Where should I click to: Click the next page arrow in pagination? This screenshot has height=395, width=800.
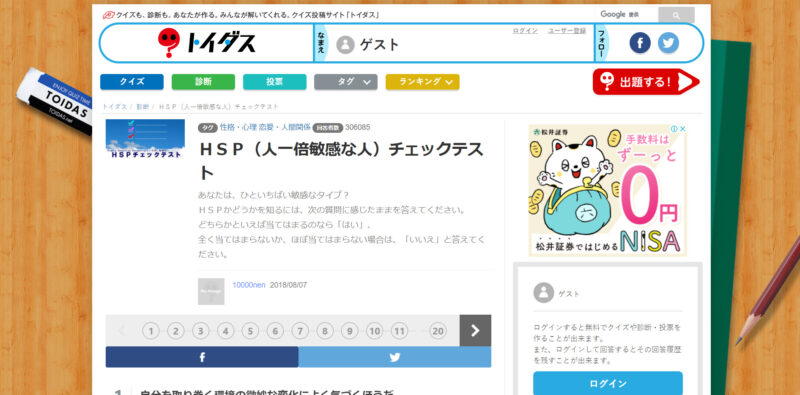[475, 331]
